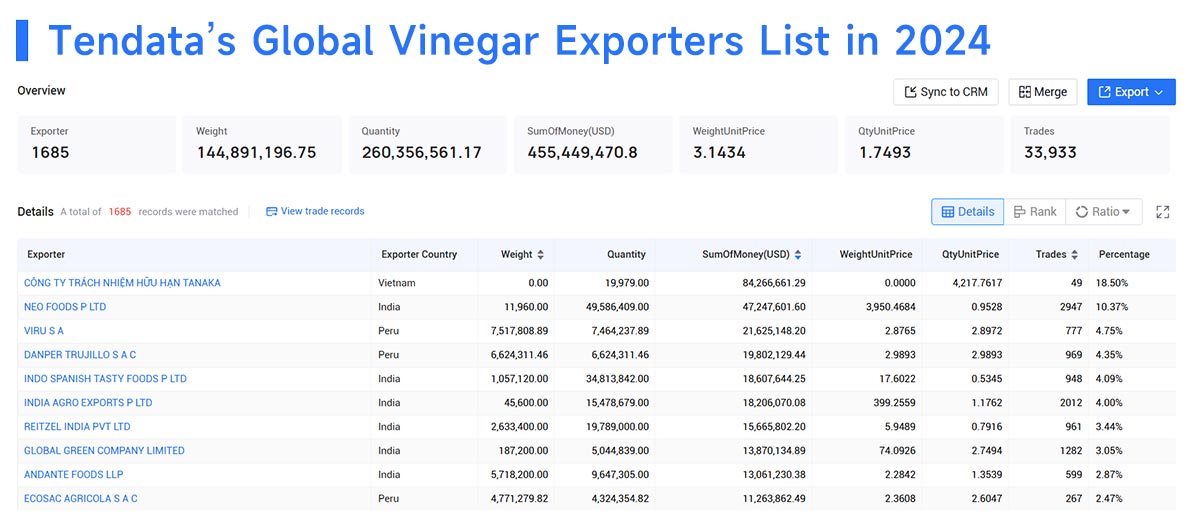This screenshot has height=519, width=1190.
Task: Select the Weight 144,891,196.75 overview card
Action: click(x=262, y=144)
